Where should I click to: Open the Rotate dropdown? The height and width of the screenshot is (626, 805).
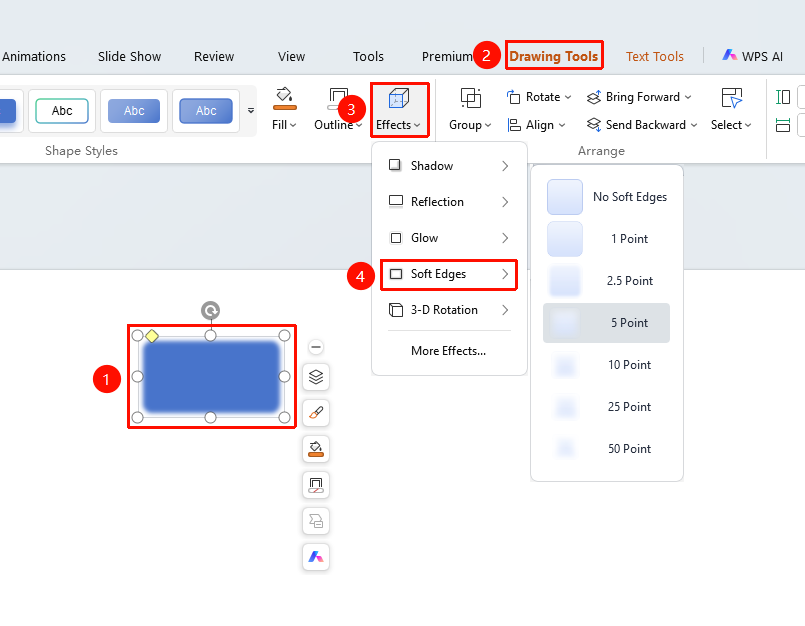pos(539,97)
